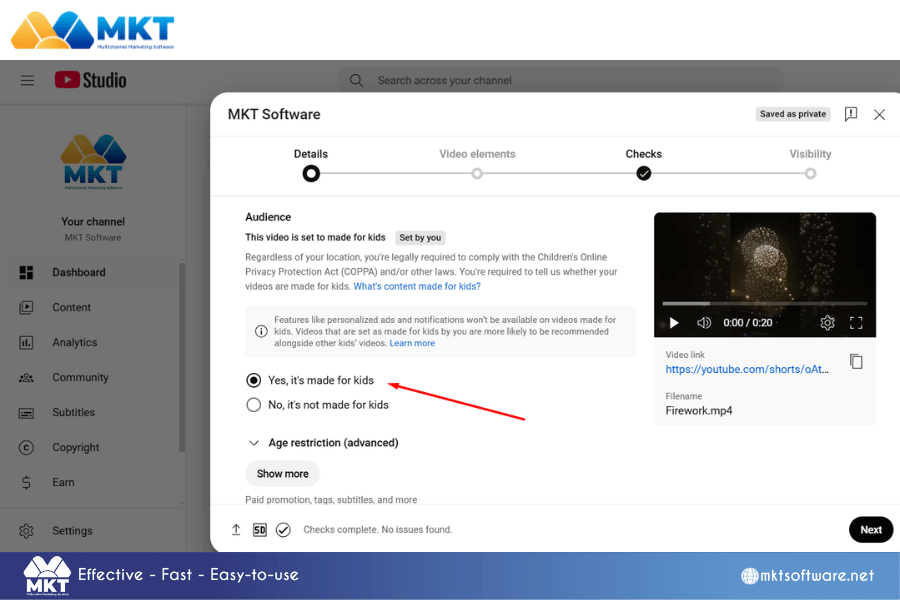This screenshot has height=600, width=900.
Task: Select 'Yes, it's made for kids'
Action: [x=253, y=380]
